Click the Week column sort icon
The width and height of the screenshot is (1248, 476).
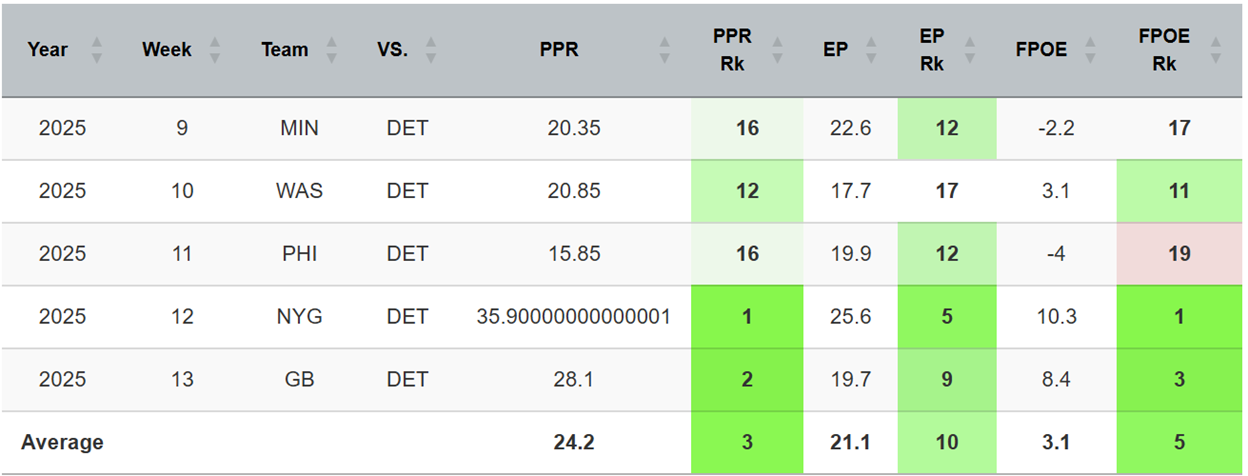(x=215, y=50)
